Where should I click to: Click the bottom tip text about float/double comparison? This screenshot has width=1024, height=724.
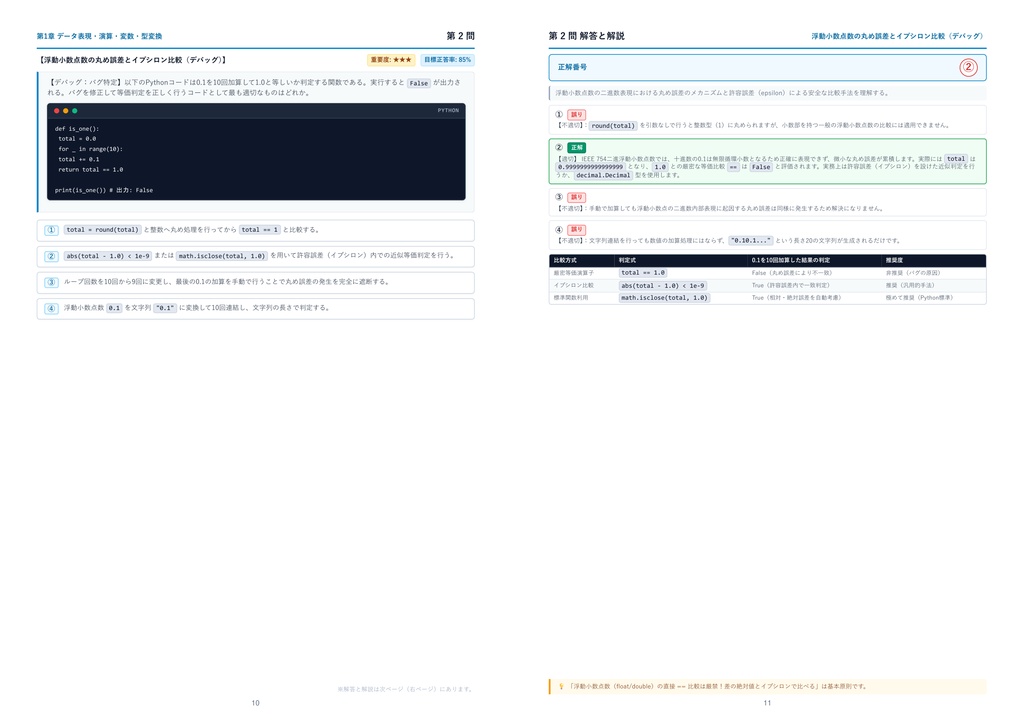pos(718,686)
